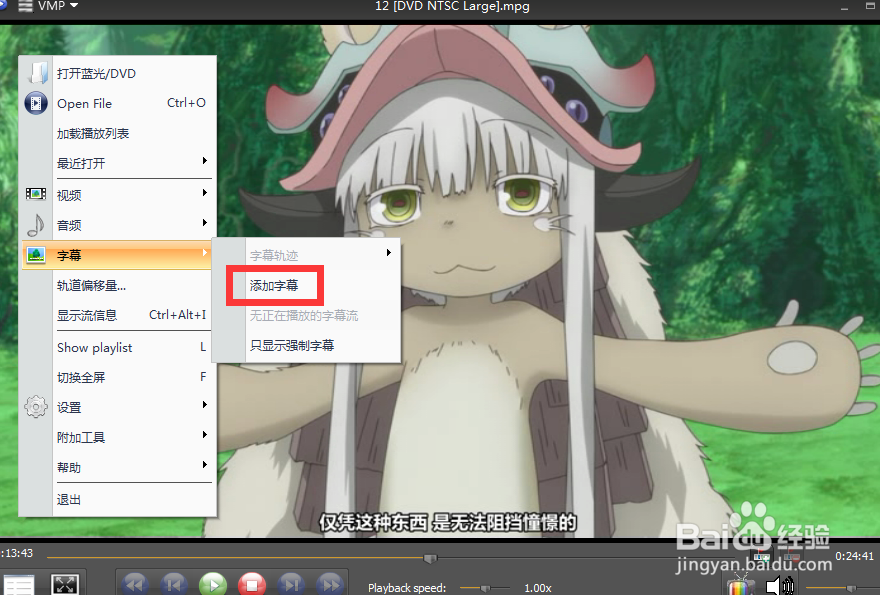Click the 音频 music note icon
This screenshot has width=880, height=595.
pyautogui.click(x=35, y=225)
